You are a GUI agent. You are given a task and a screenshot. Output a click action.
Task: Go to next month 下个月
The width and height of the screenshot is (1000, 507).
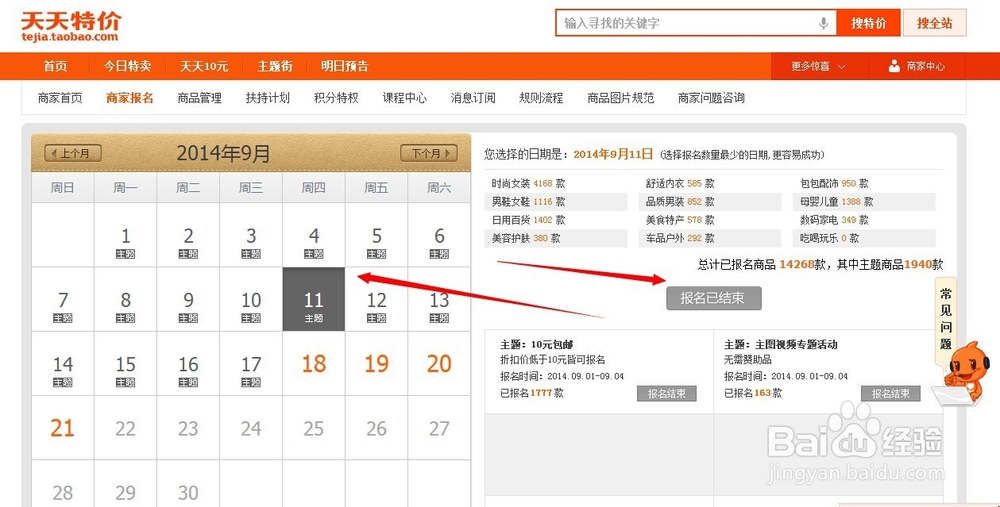(x=429, y=153)
